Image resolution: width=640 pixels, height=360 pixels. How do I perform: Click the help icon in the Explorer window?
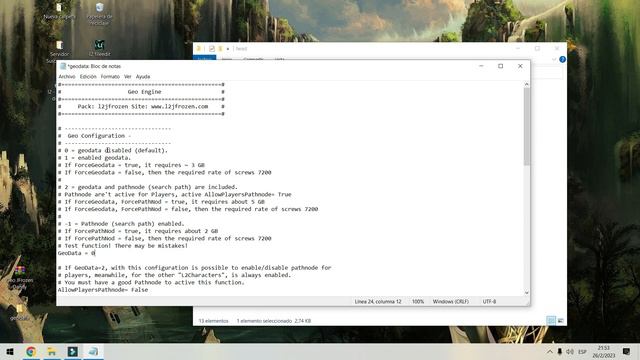point(562,60)
